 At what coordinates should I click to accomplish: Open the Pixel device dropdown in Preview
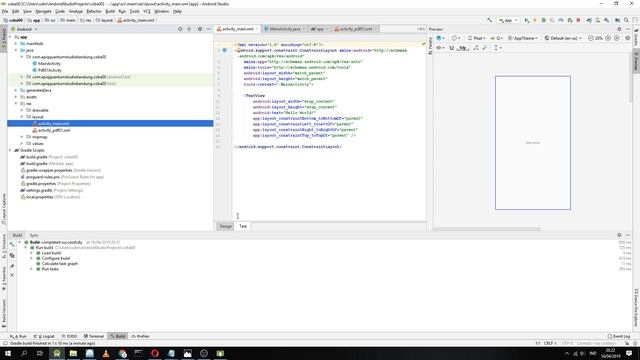coord(476,38)
